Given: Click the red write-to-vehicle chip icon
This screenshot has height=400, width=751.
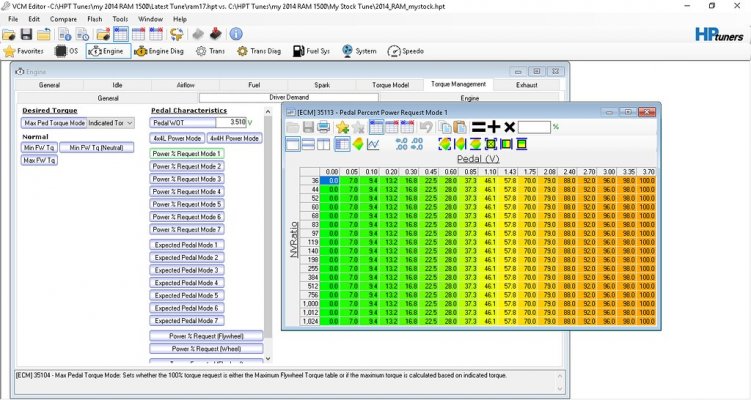Looking at the screenshot, I should tap(216, 34).
